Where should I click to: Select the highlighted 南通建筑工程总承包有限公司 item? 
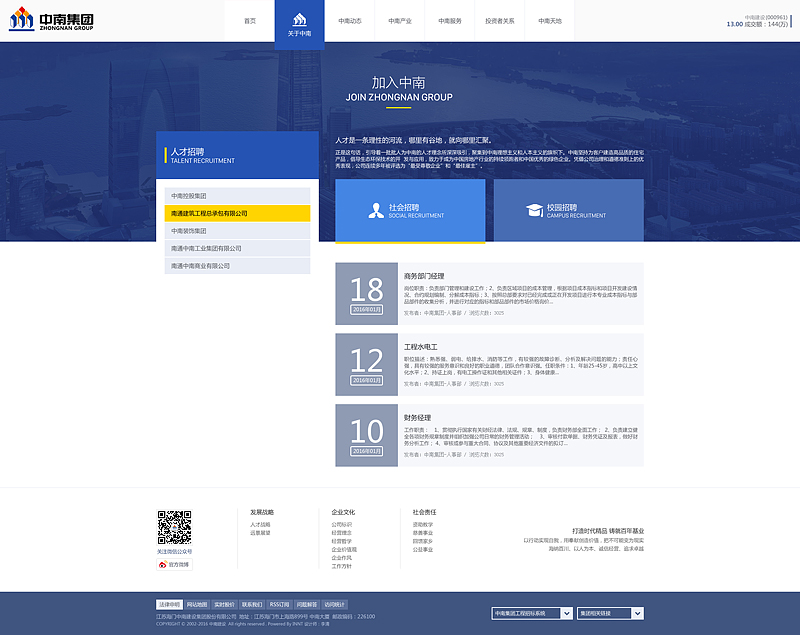(x=237, y=213)
